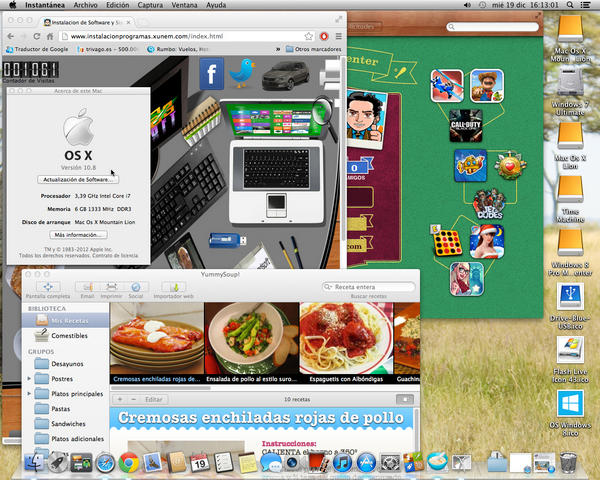Add a recipe with the plus button
This screenshot has width=600, height=480.
(120, 399)
